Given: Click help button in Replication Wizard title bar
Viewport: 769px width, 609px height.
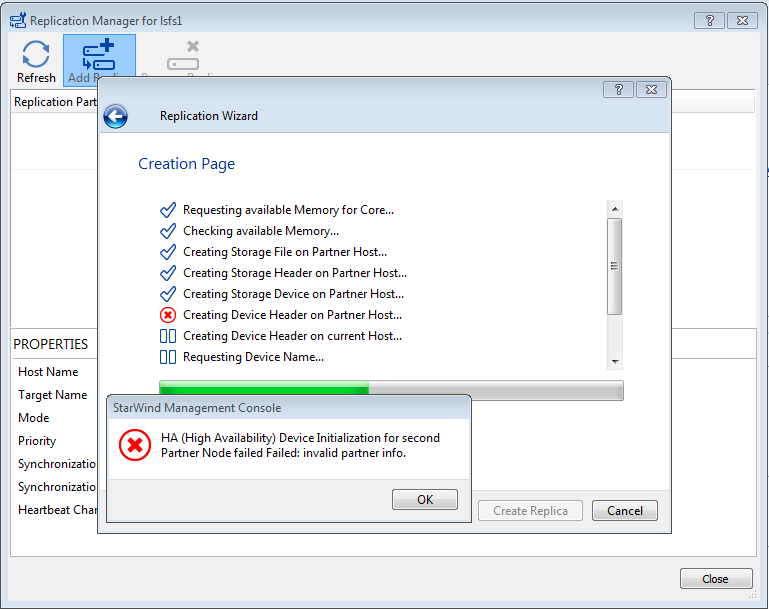Looking at the screenshot, I should pos(618,90).
